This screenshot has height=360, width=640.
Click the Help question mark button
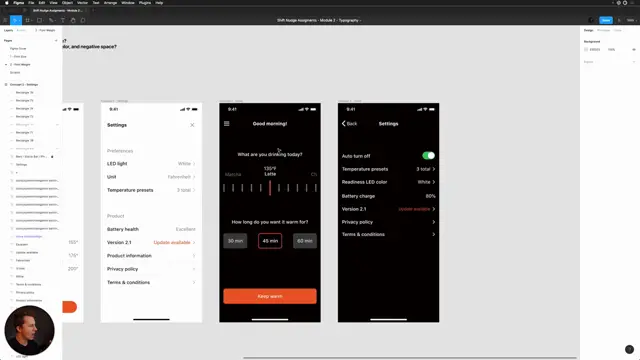tap(629, 349)
